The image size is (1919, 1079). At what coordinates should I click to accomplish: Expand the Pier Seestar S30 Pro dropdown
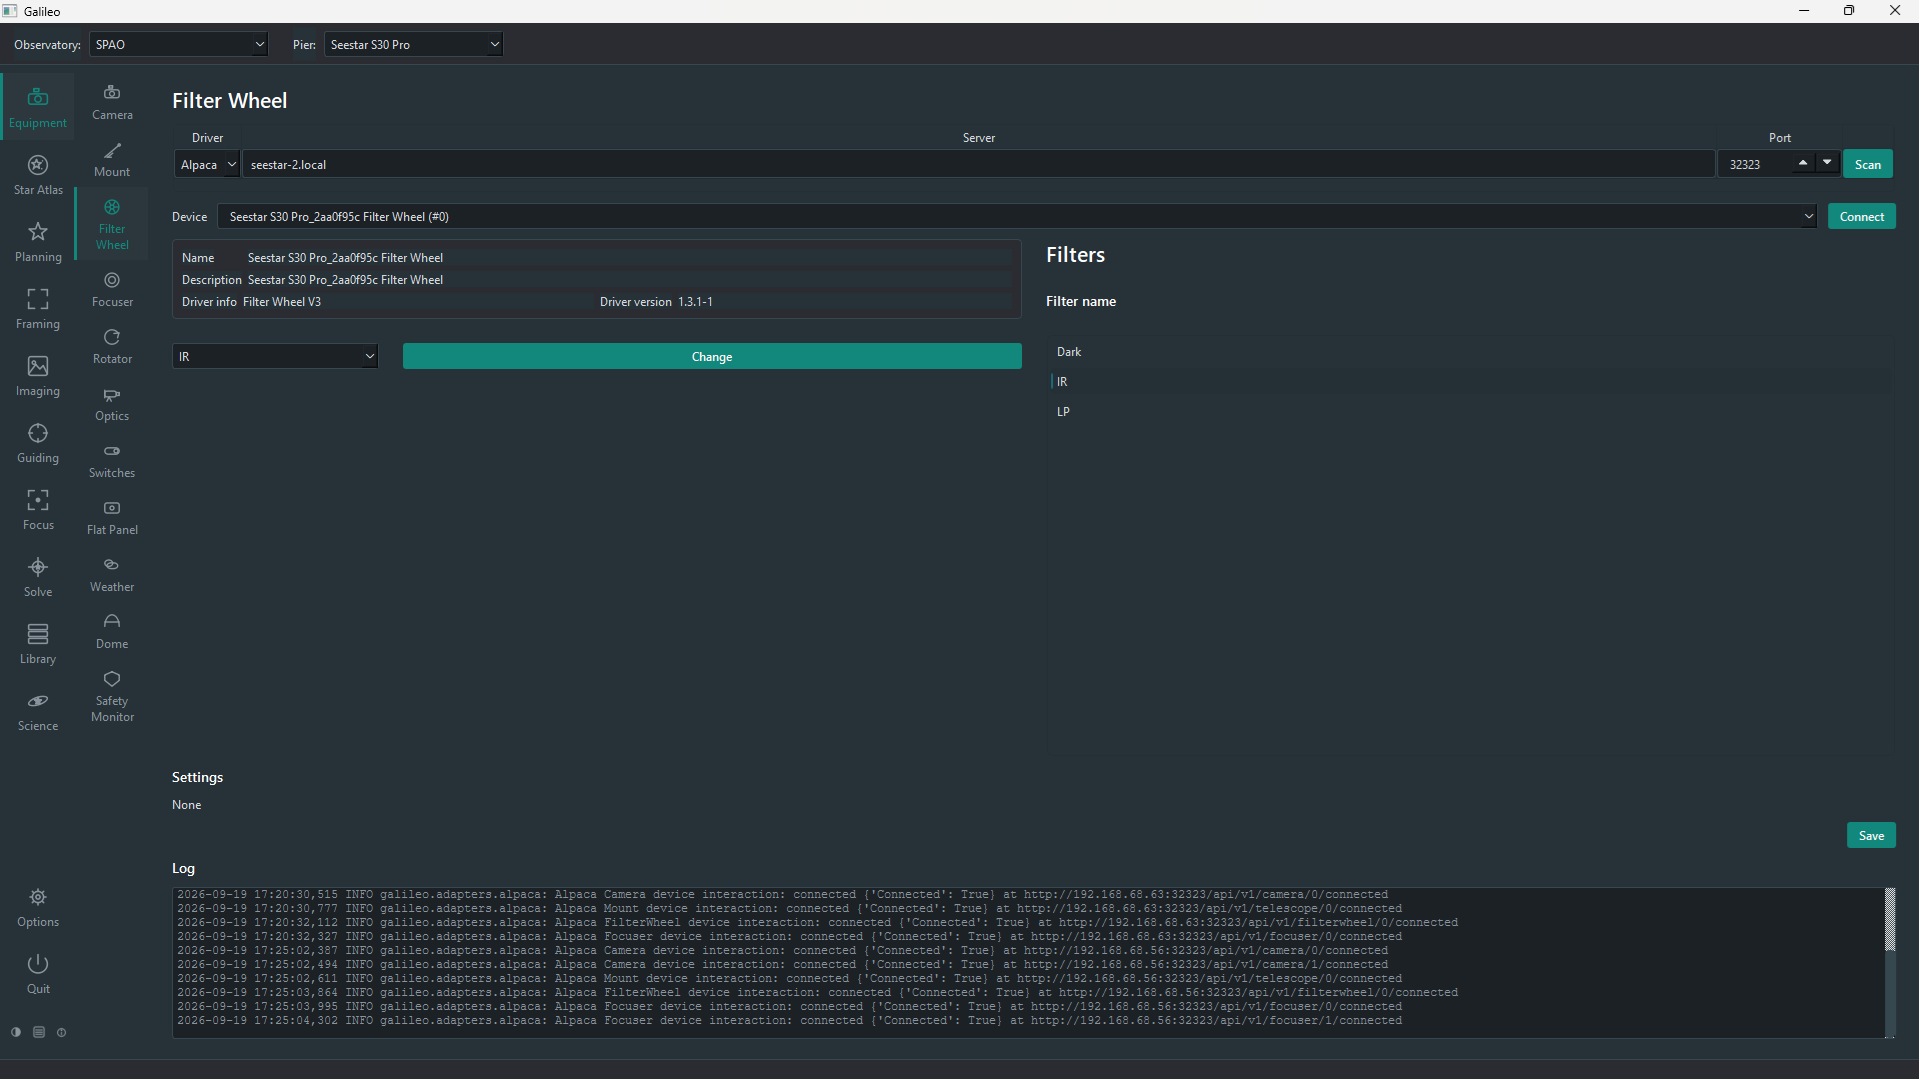point(413,44)
